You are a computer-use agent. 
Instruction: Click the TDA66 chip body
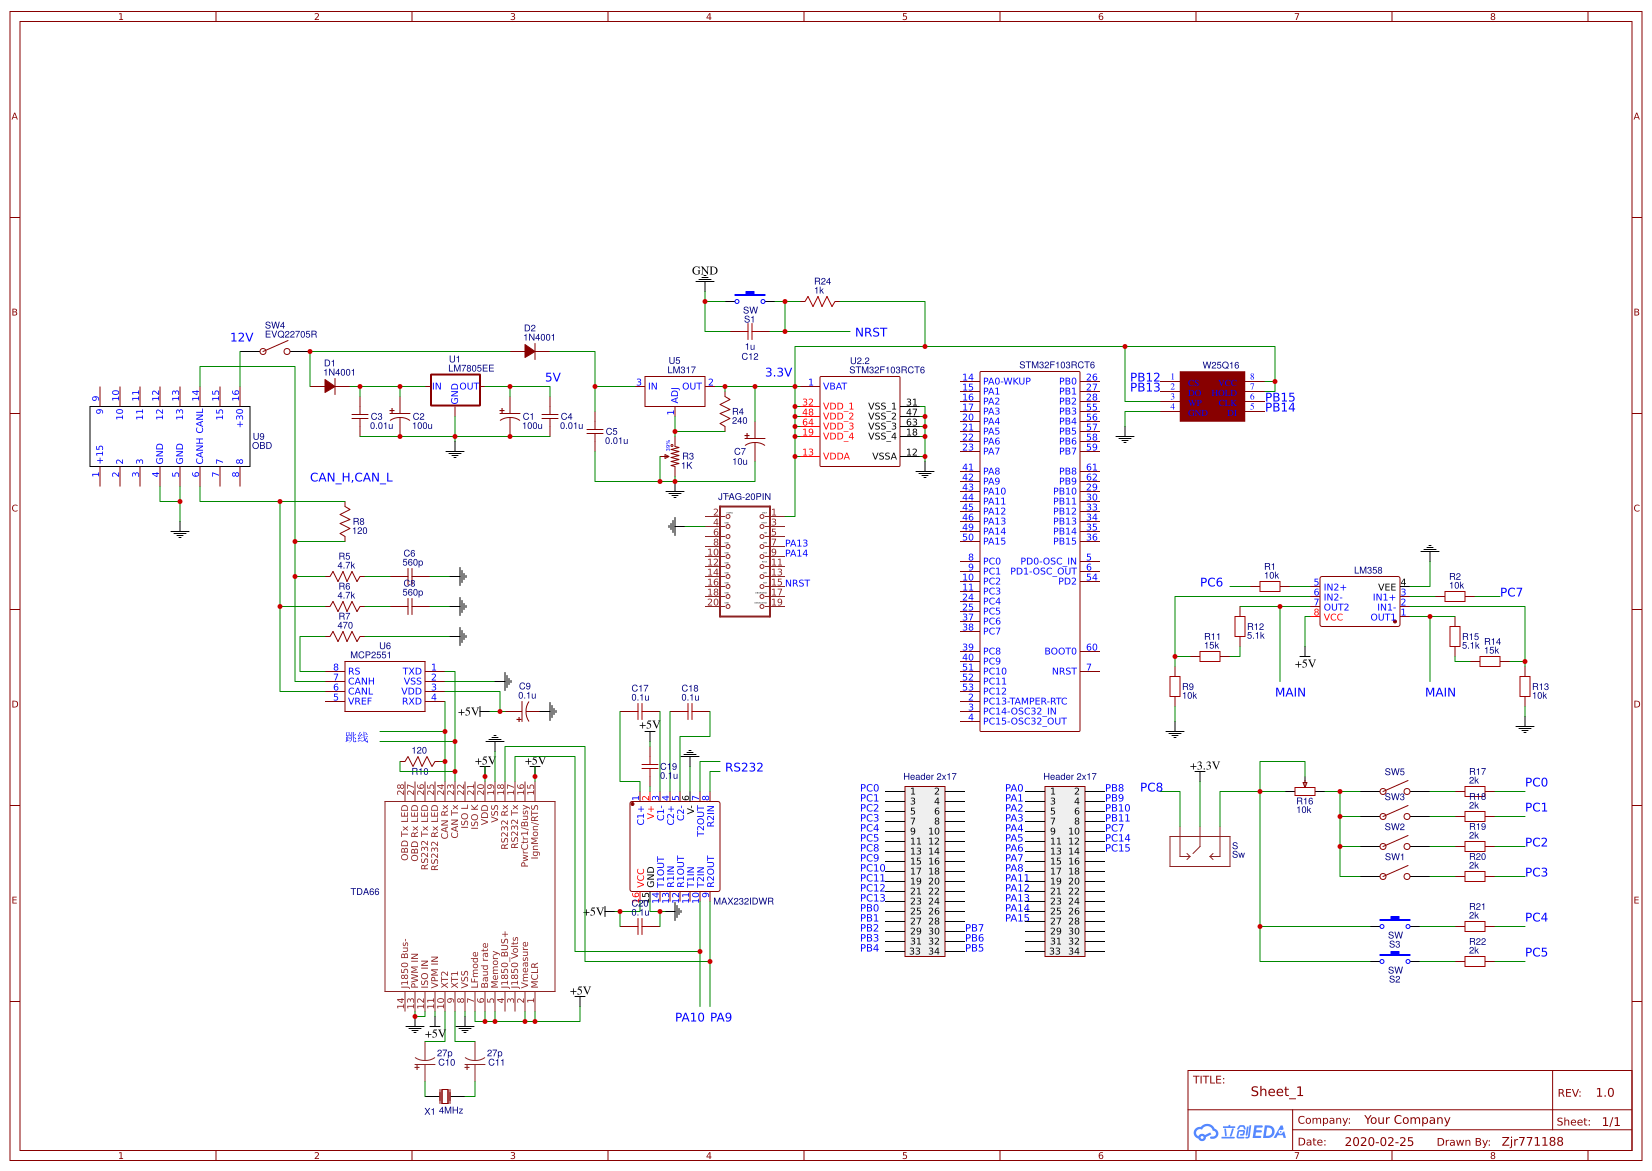[469, 896]
